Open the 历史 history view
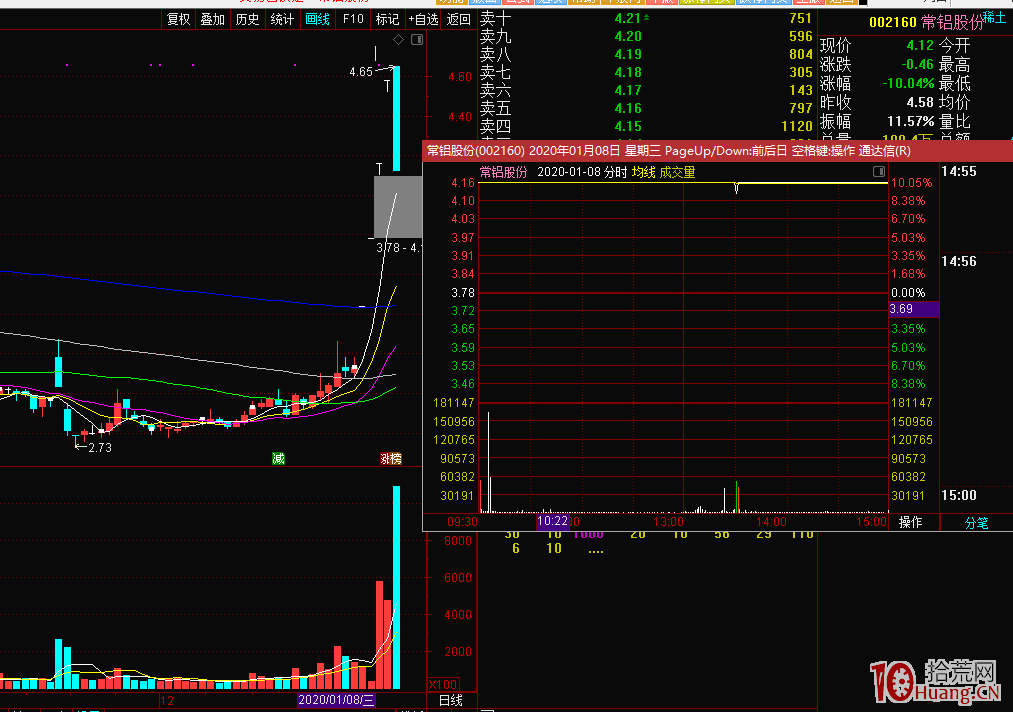 (247, 19)
